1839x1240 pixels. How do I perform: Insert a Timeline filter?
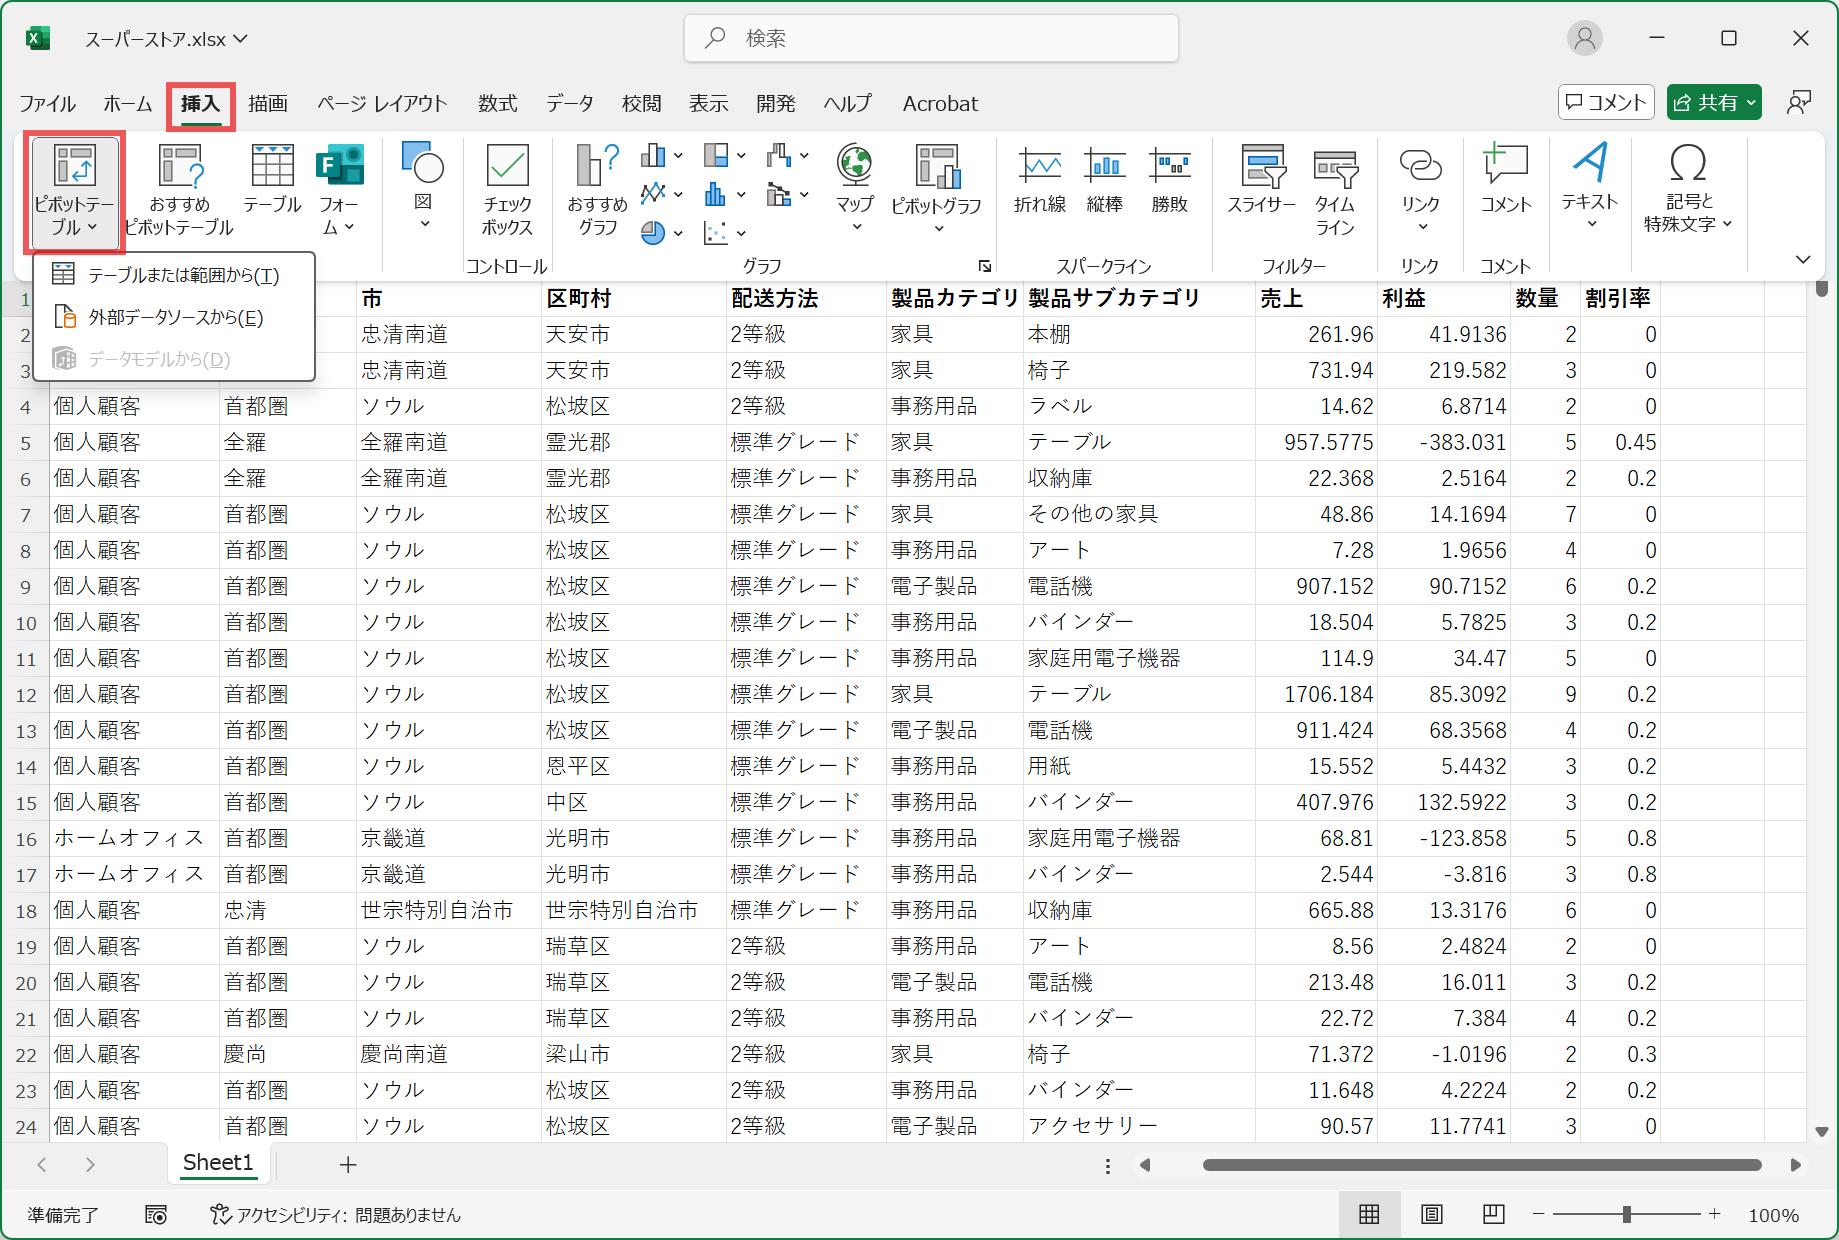pyautogui.click(x=1335, y=190)
